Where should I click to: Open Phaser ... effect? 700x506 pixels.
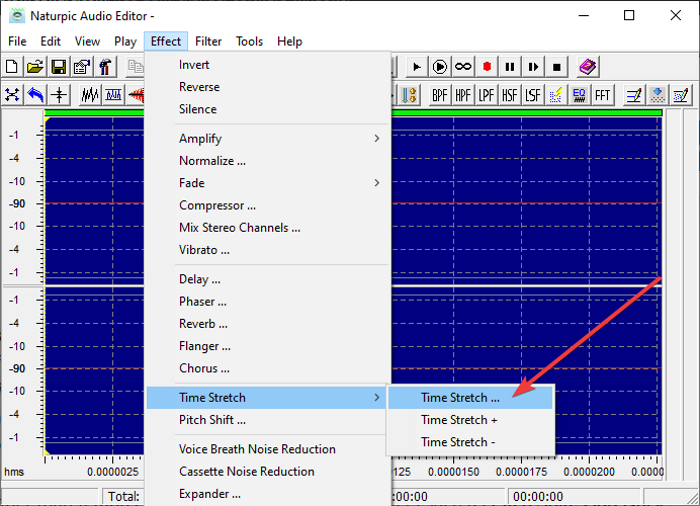tap(268, 302)
